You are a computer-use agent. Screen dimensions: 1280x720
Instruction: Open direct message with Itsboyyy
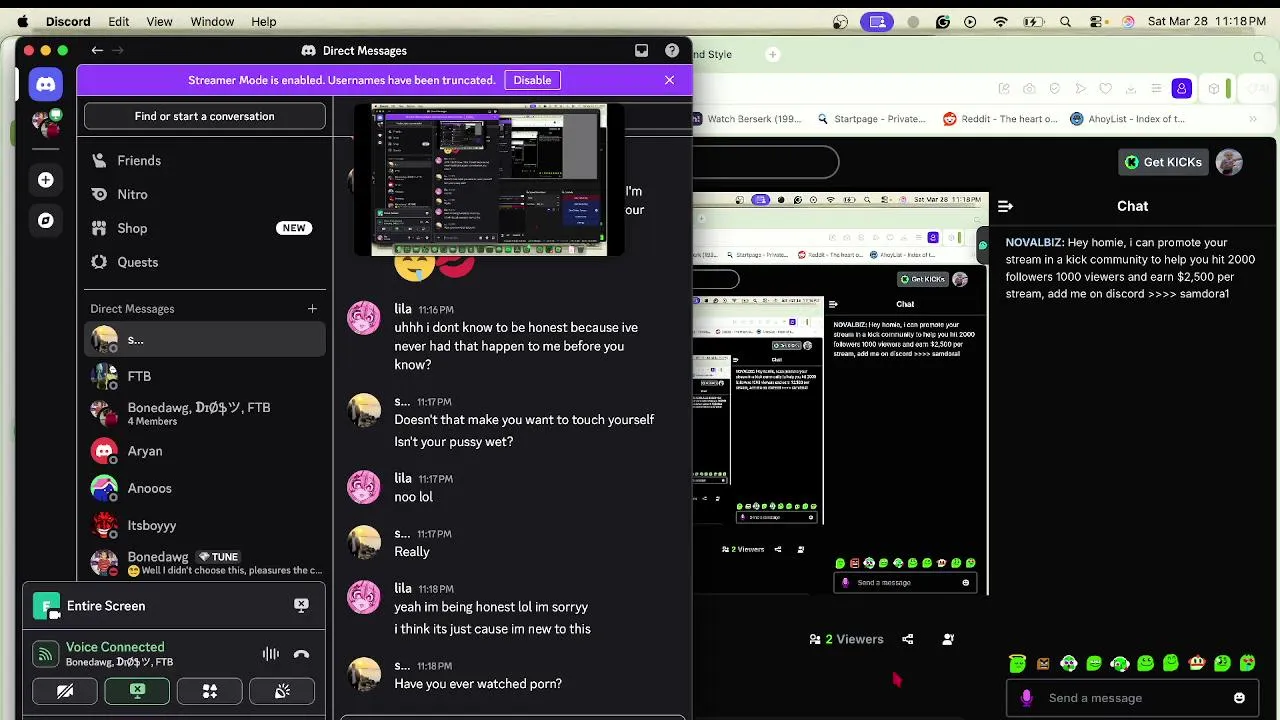(x=204, y=525)
